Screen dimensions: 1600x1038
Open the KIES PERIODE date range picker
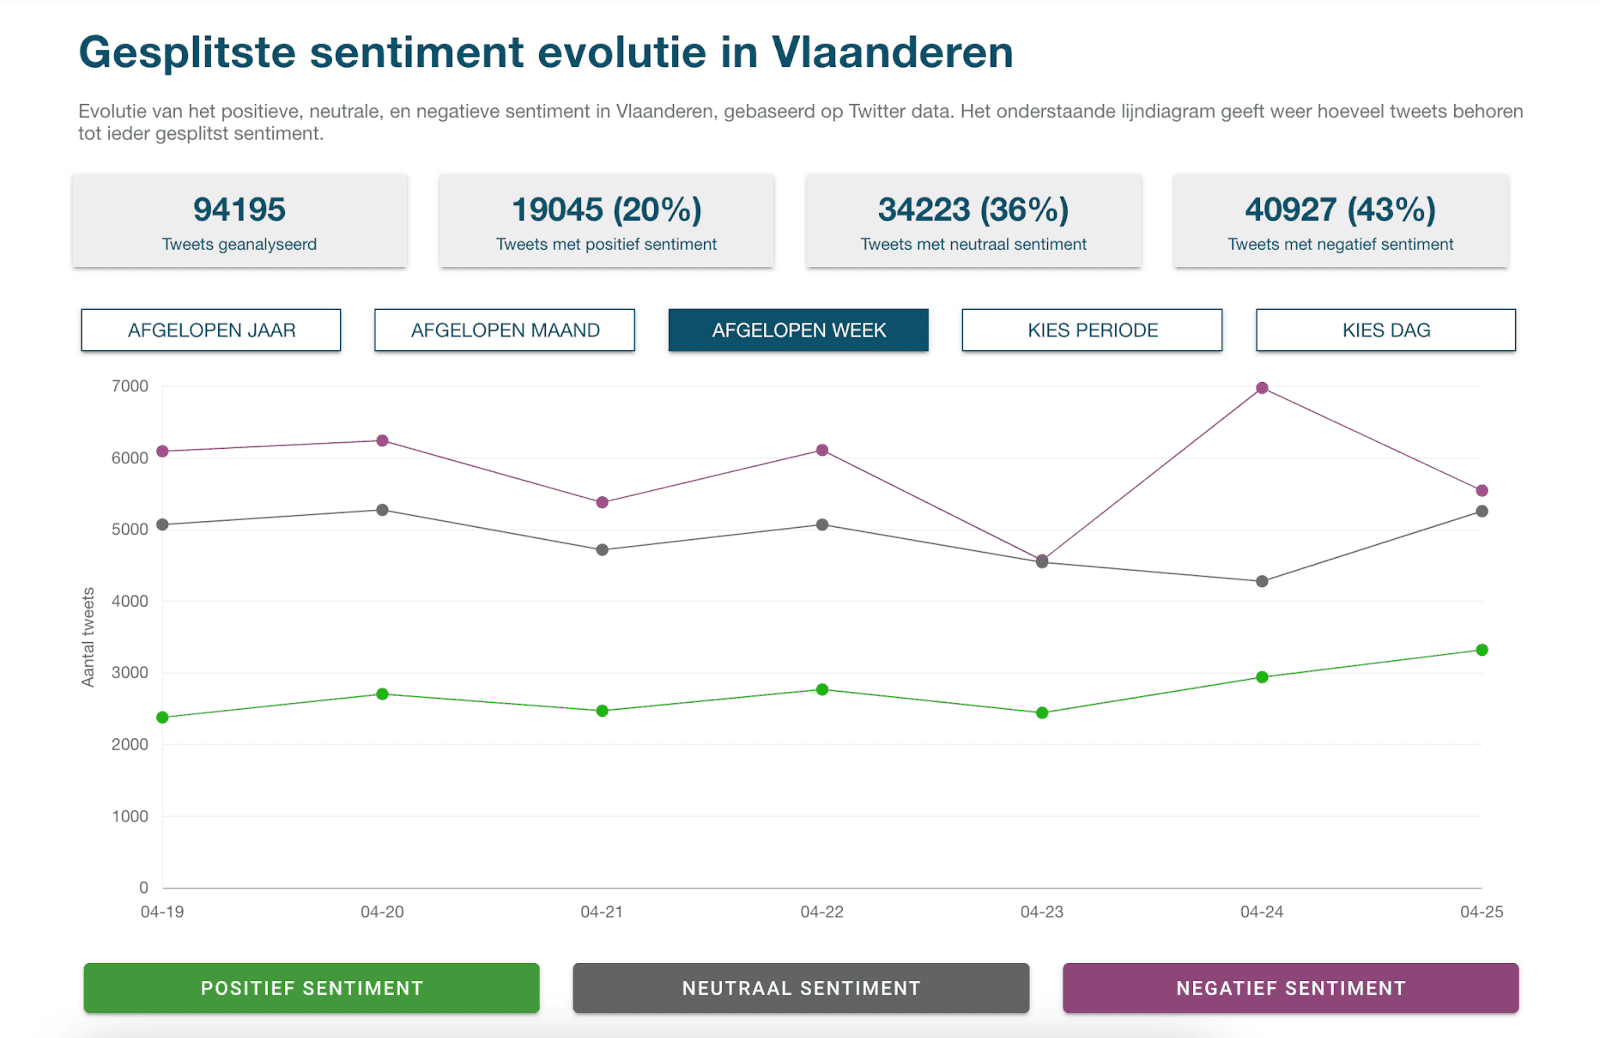(x=1092, y=330)
